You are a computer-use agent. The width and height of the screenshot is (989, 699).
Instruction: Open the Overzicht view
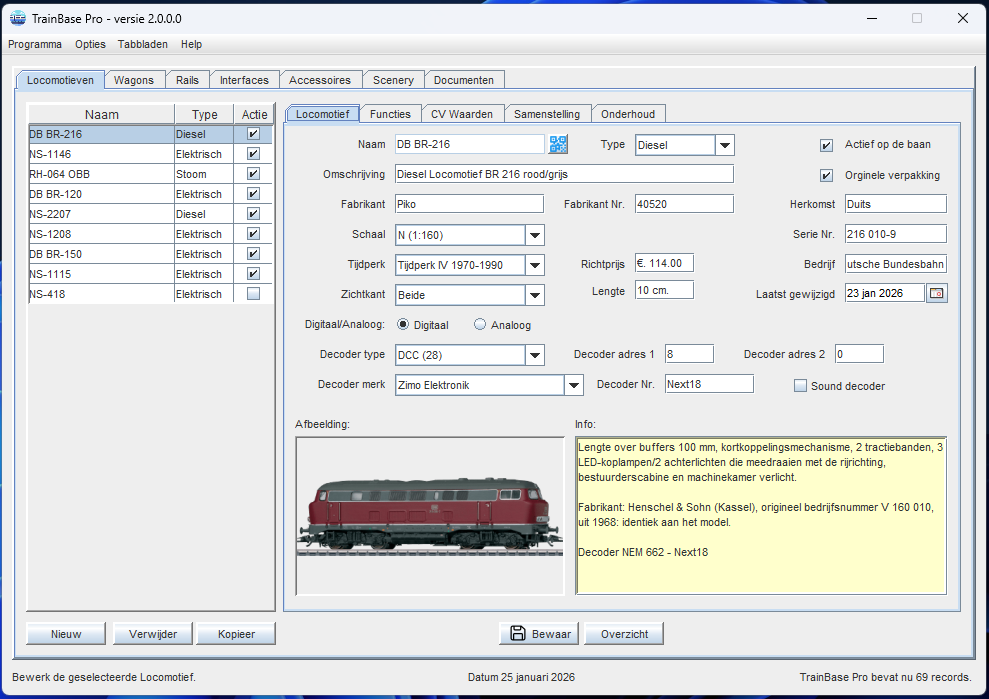(623, 633)
